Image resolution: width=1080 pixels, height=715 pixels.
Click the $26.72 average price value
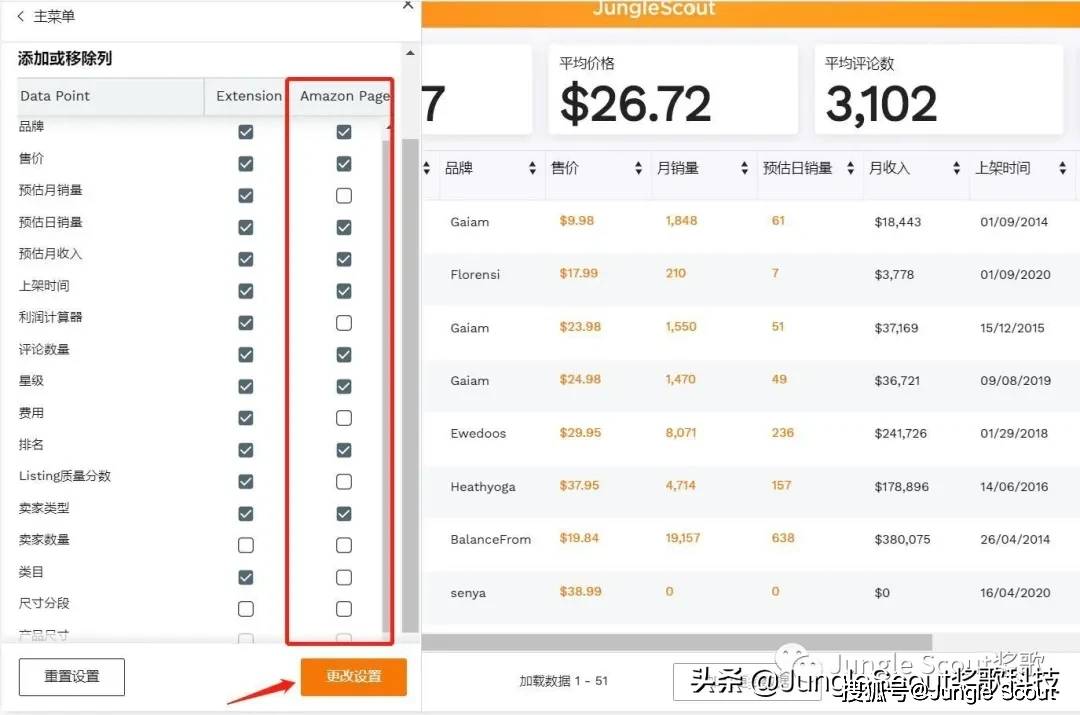tap(635, 104)
